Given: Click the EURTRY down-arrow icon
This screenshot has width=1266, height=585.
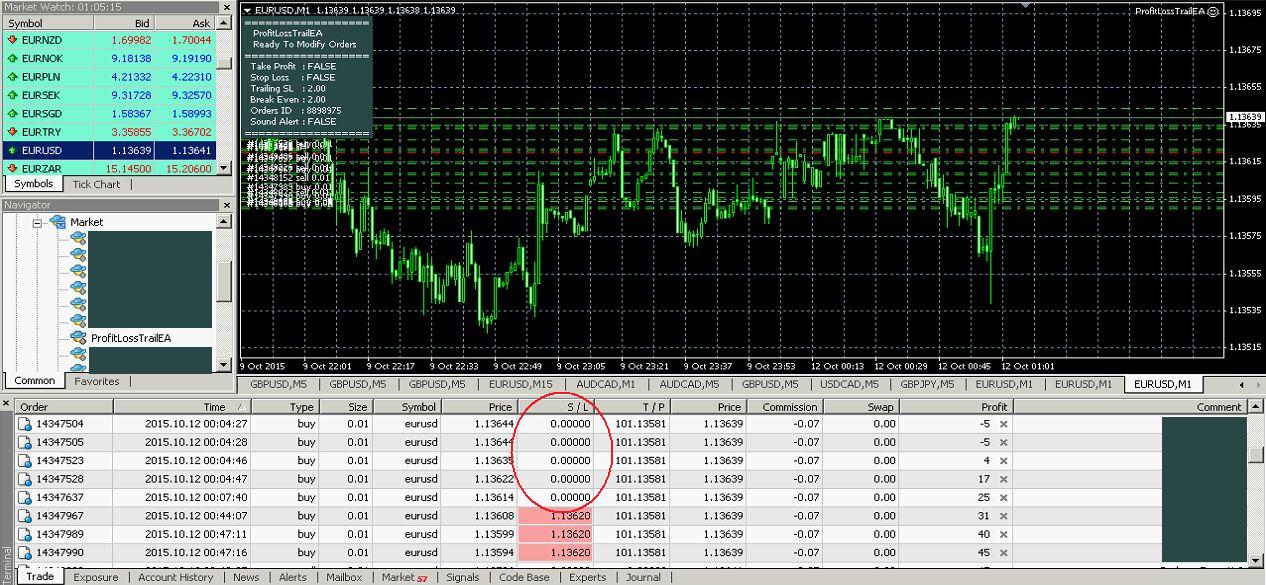Looking at the screenshot, I should click(12, 132).
